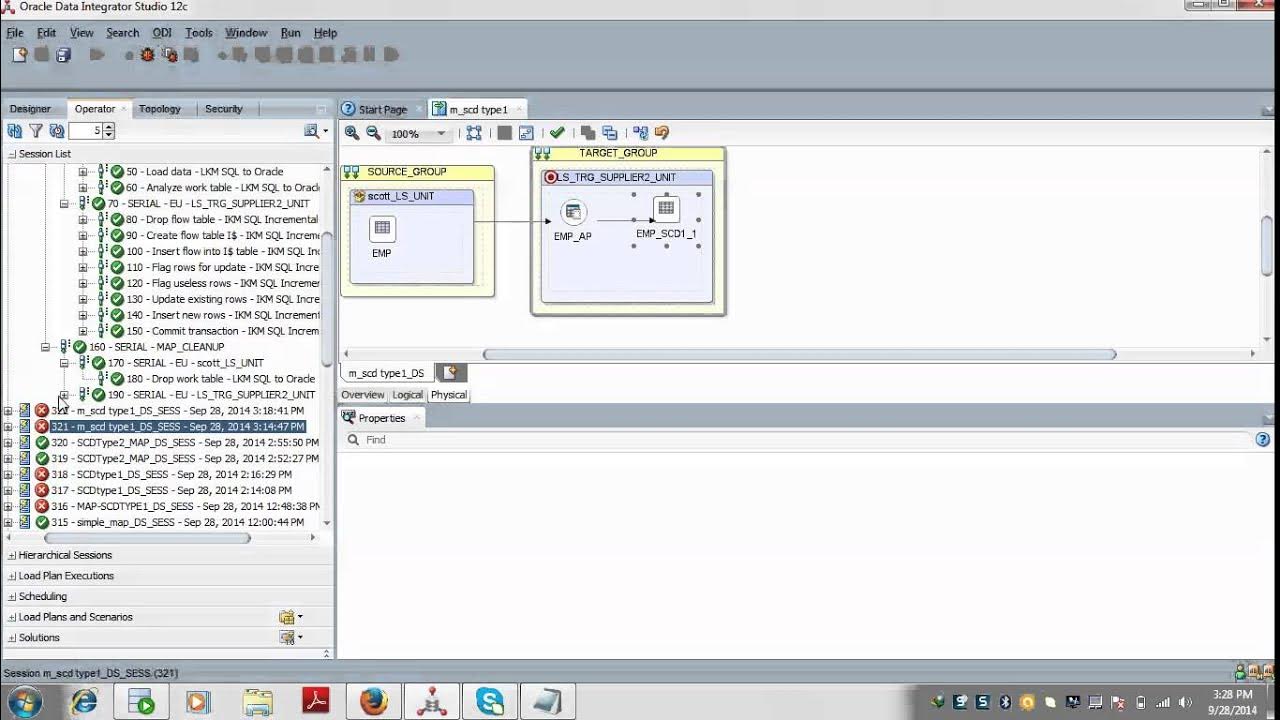This screenshot has width=1280, height=720.
Task: Click the Find field in Properties
Action: tap(800, 440)
